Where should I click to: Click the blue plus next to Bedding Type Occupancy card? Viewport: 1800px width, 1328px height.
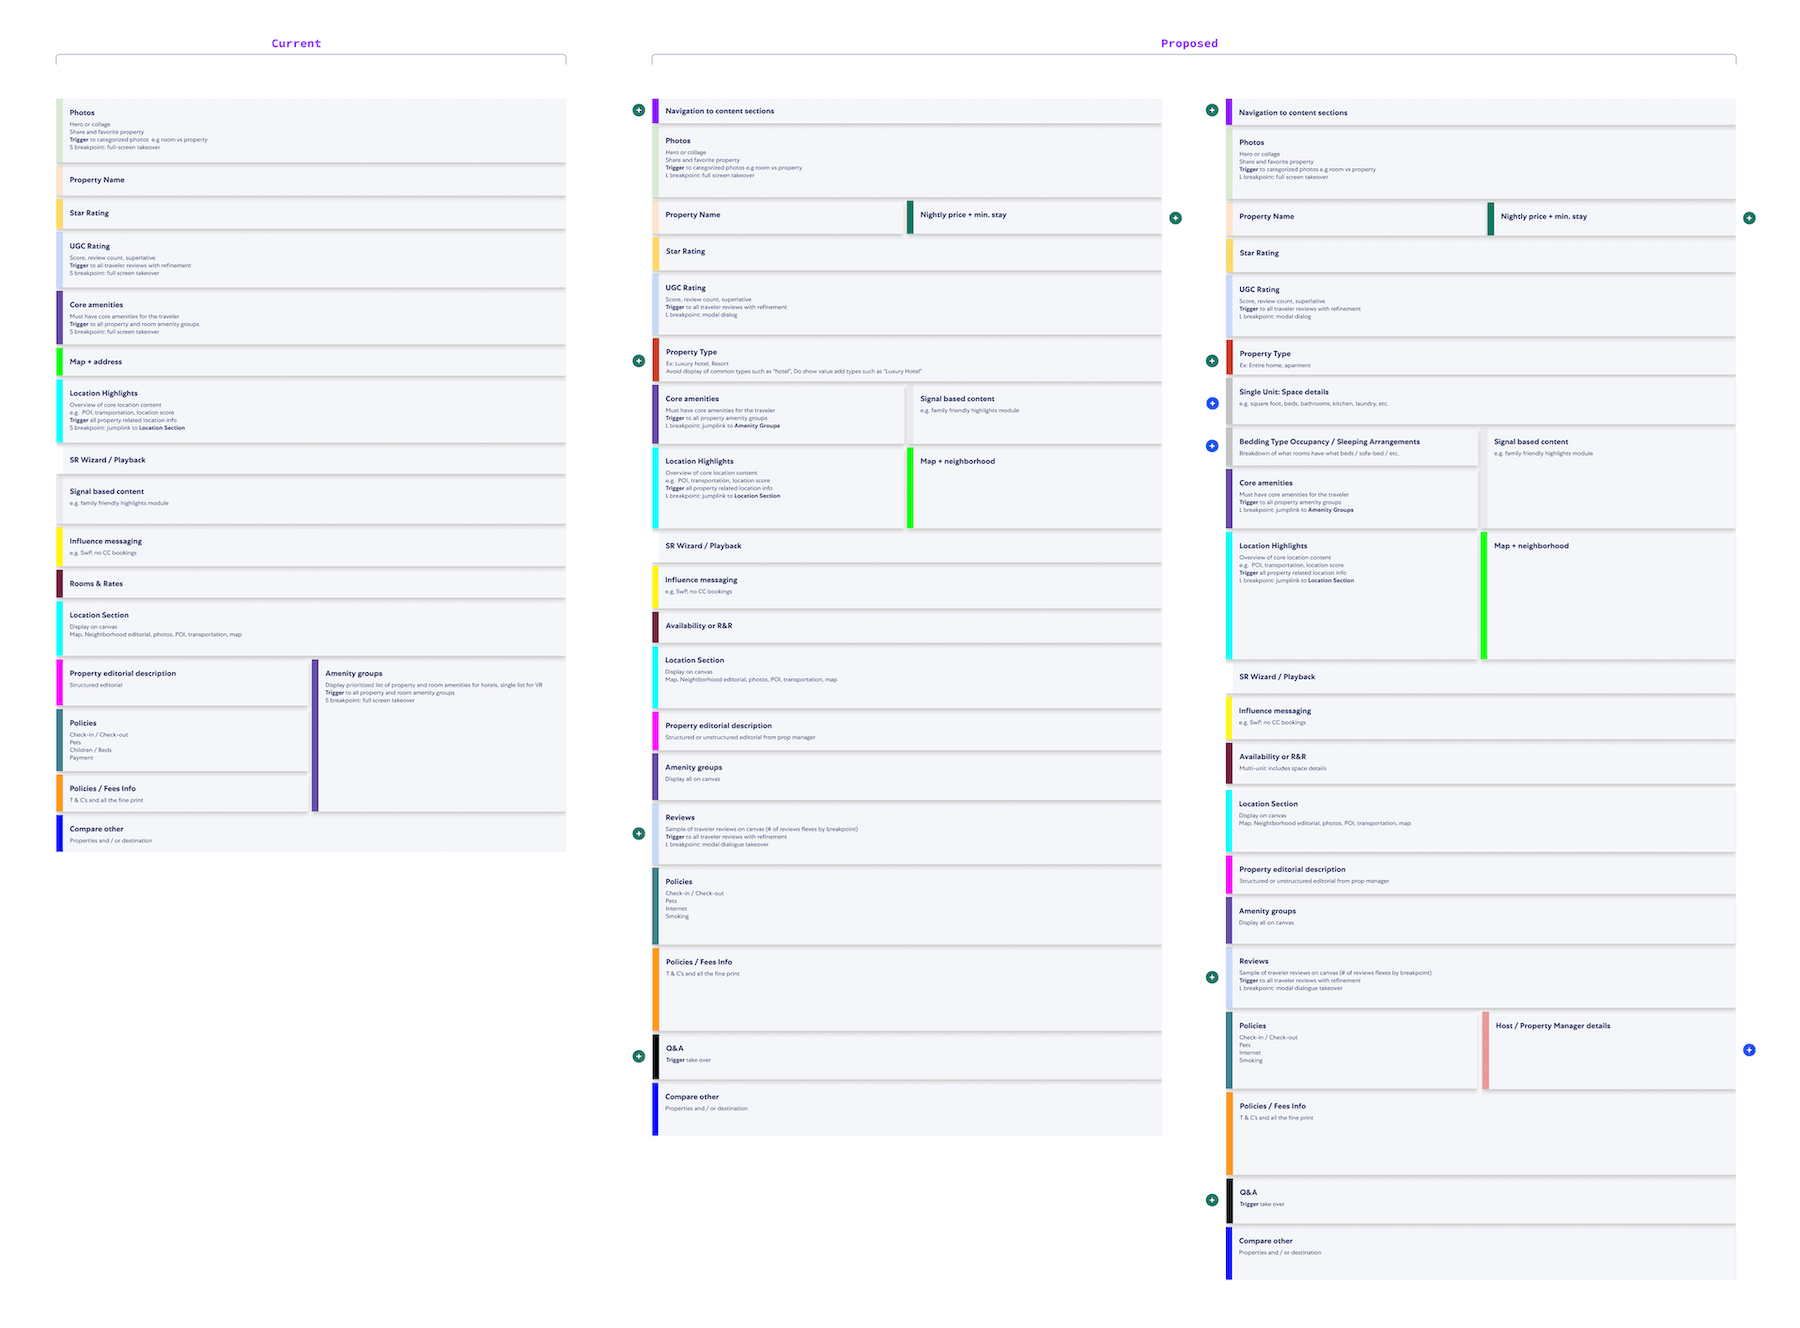coord(1211,446)
